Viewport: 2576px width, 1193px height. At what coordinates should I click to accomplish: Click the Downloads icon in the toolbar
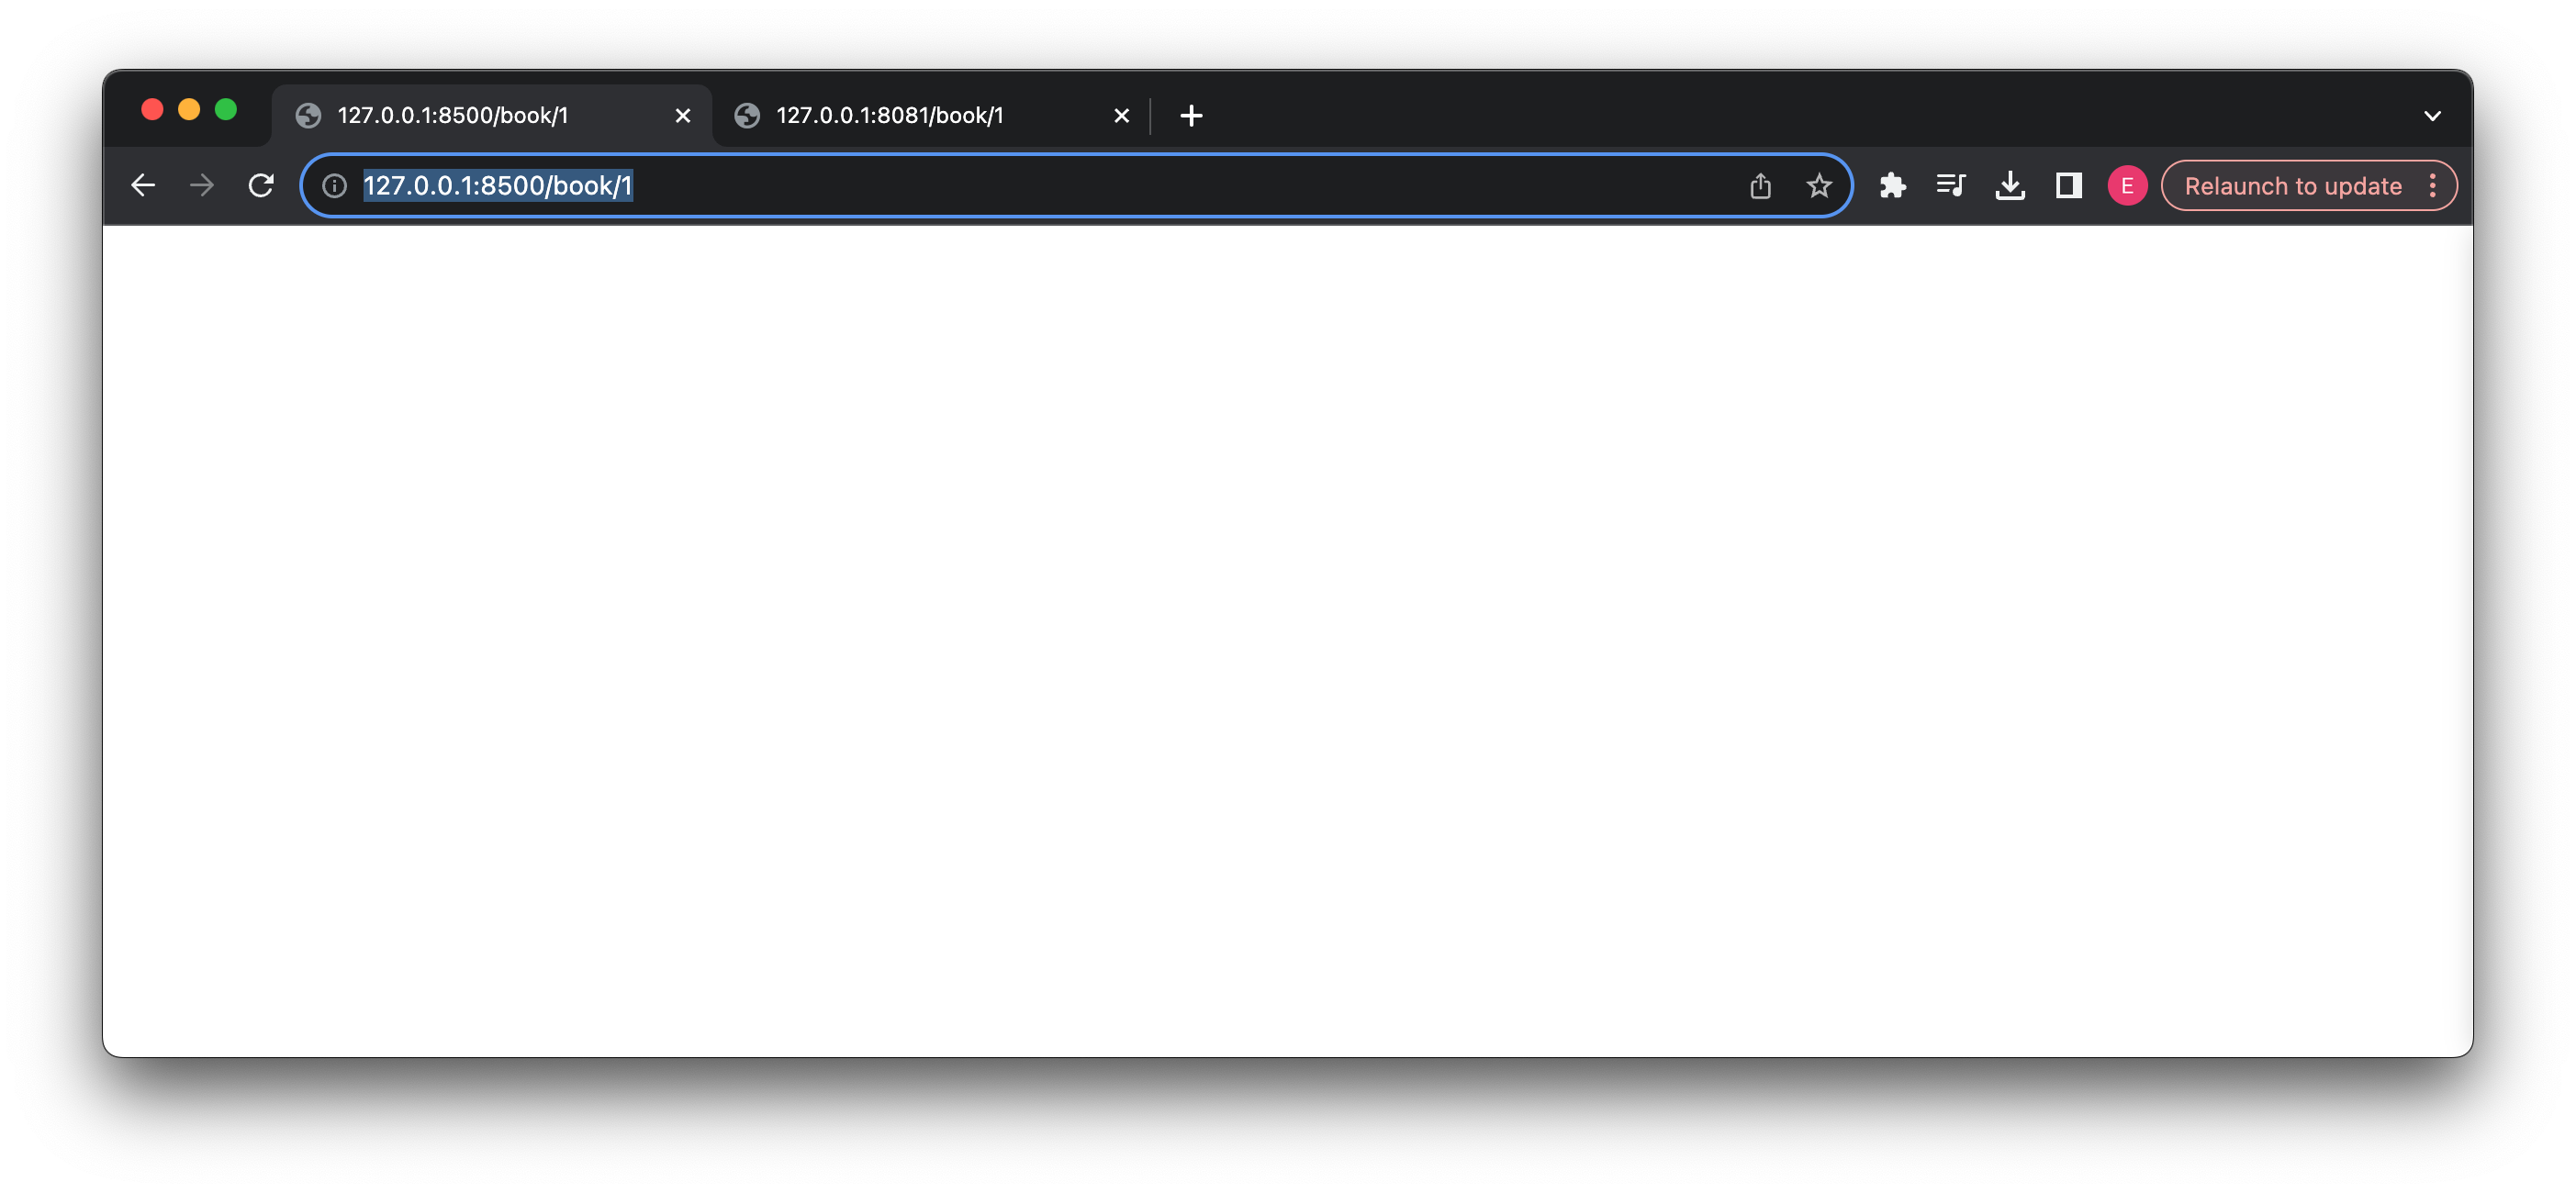[x=2010, y=185]
